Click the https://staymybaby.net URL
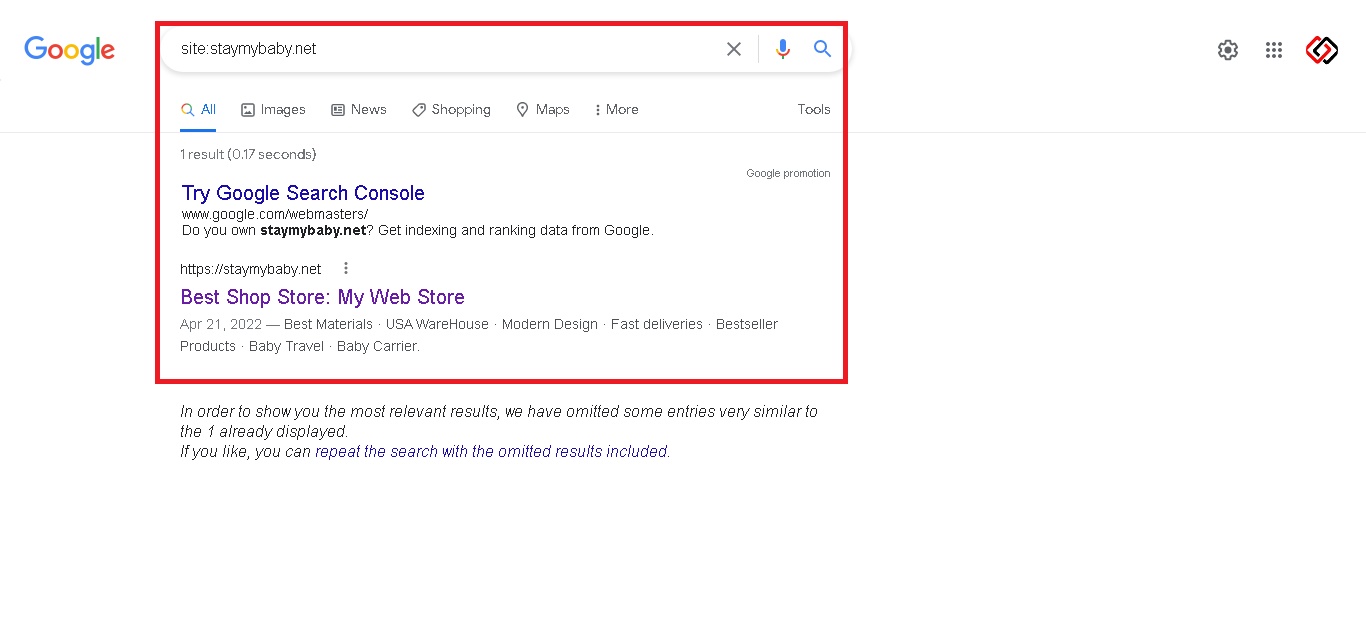The image size is (1366, 642). 251,269
